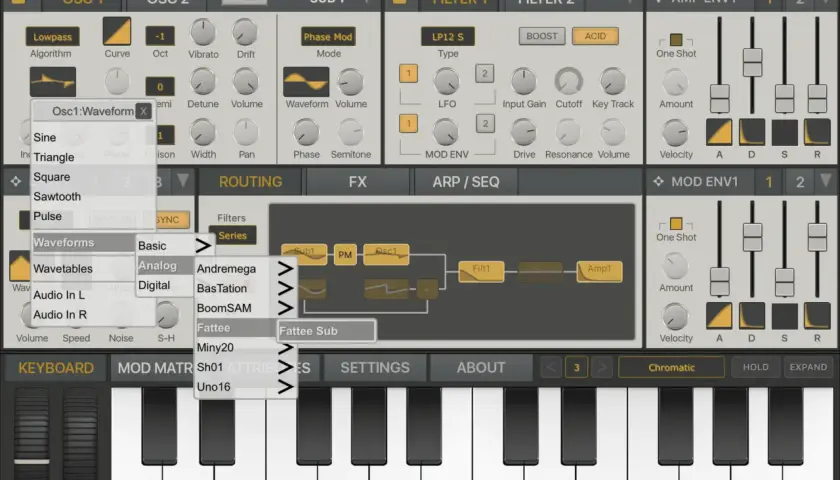Open the ABOUT tab
Viewport: 840px width, 480px height.
tap(481, 368)
